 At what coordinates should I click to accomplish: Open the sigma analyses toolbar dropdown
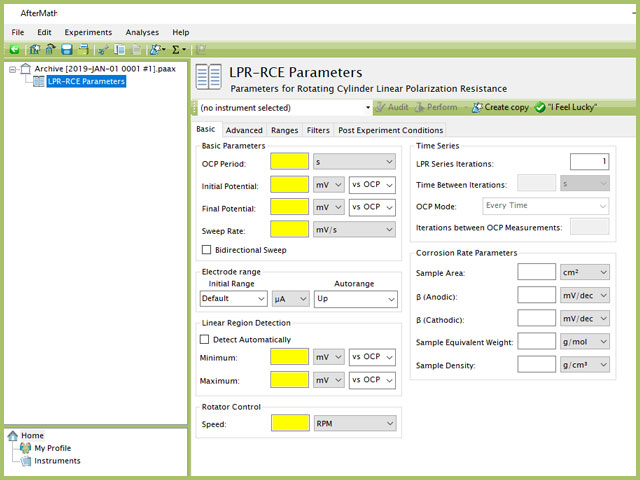coord(179,50)
